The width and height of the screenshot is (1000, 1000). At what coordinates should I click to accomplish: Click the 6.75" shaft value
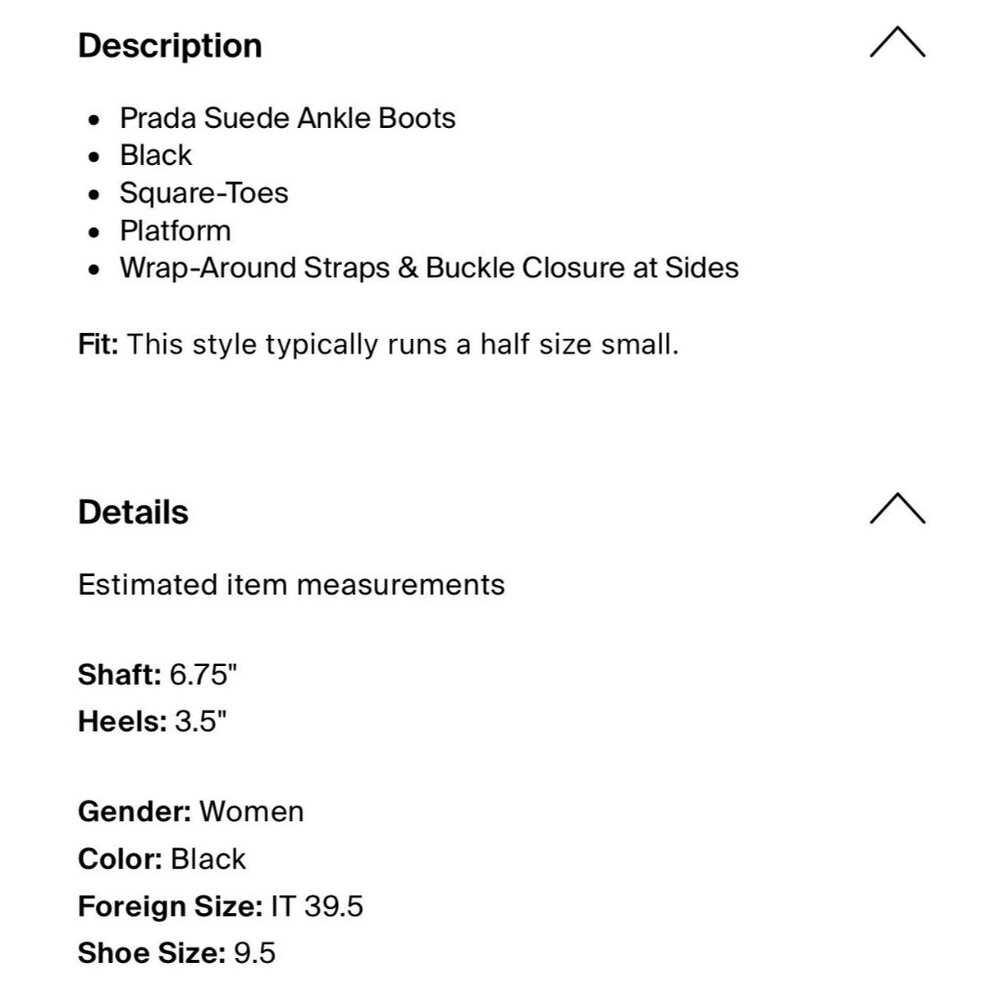[x=203, y=674]
